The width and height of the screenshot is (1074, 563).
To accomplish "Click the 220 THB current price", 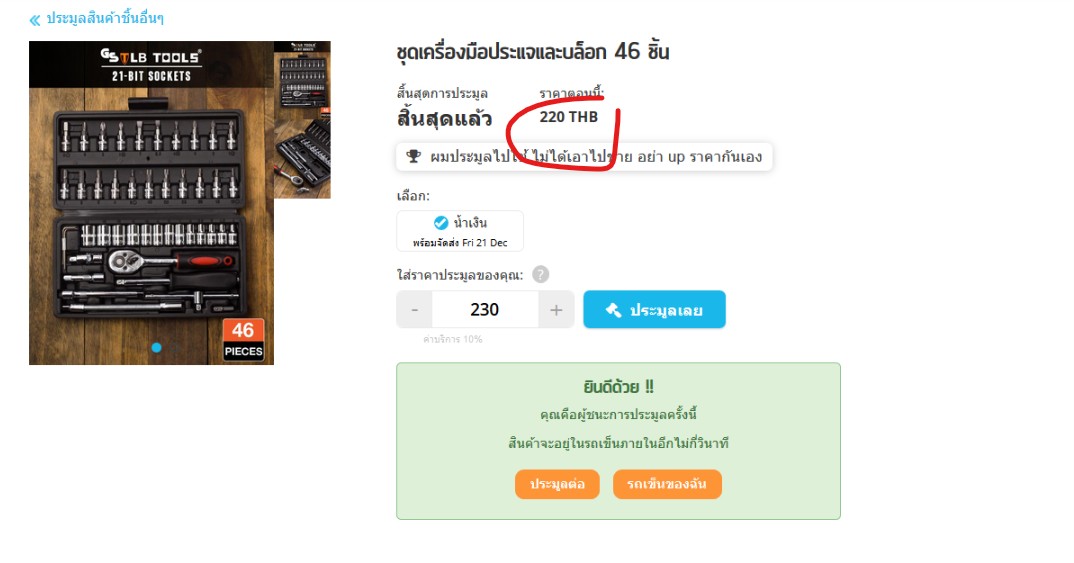I will [569, 117].
